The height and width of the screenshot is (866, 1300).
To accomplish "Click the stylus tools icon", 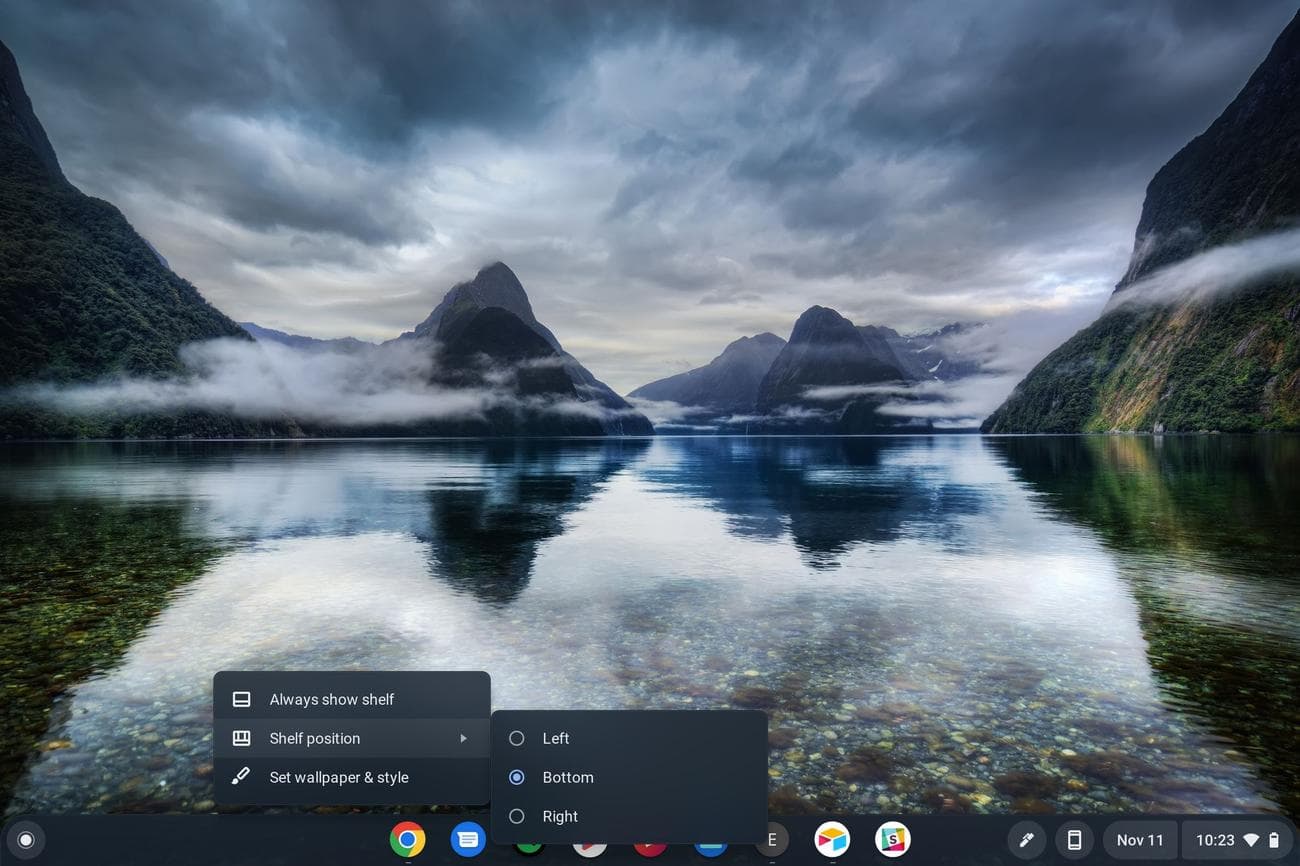I will (x=1026, y=840).
